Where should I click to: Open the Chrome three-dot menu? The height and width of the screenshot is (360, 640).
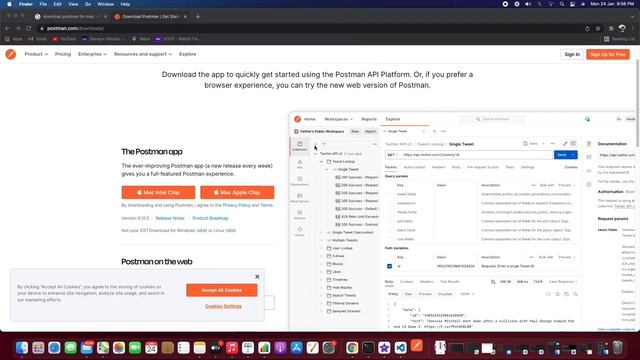(633, 29)
